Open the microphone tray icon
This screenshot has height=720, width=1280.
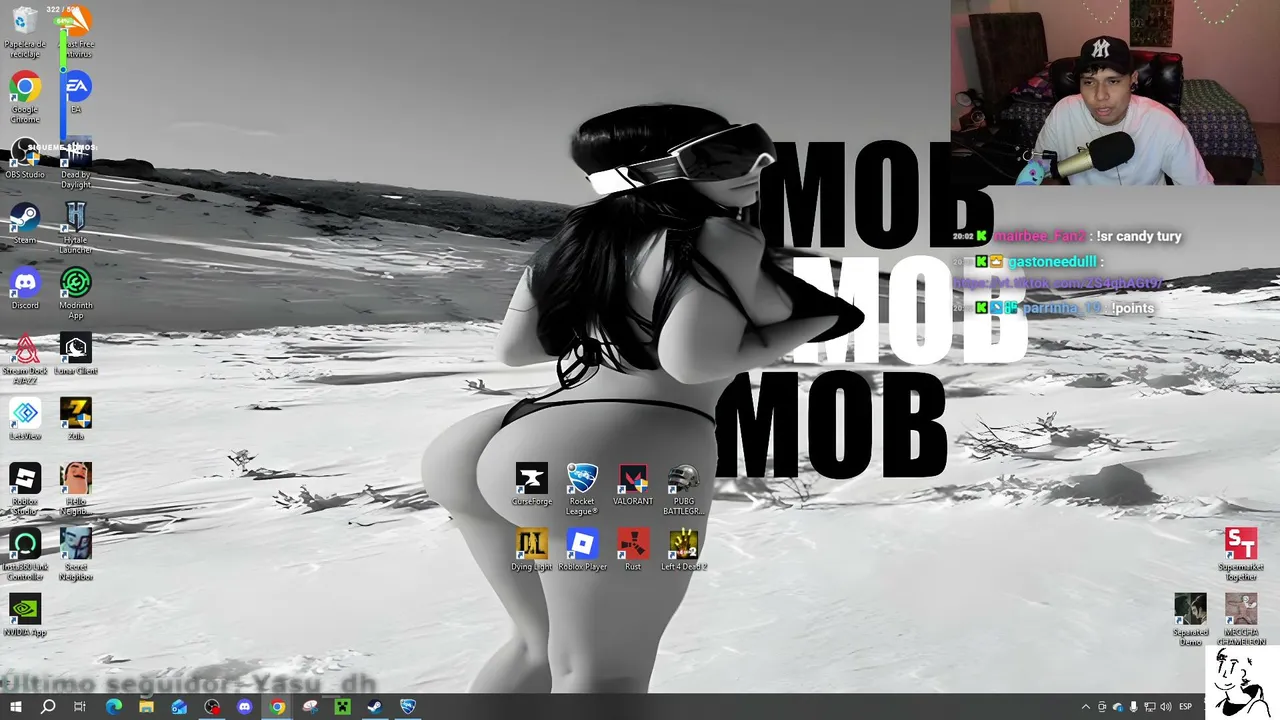1134,707
